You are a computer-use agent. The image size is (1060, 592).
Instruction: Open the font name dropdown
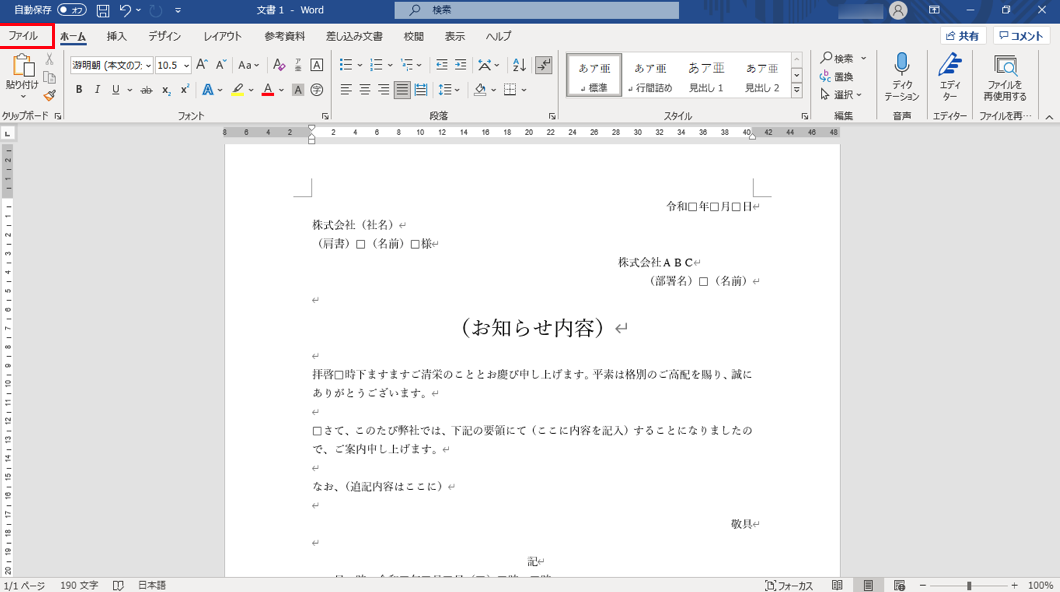(149, 66)
